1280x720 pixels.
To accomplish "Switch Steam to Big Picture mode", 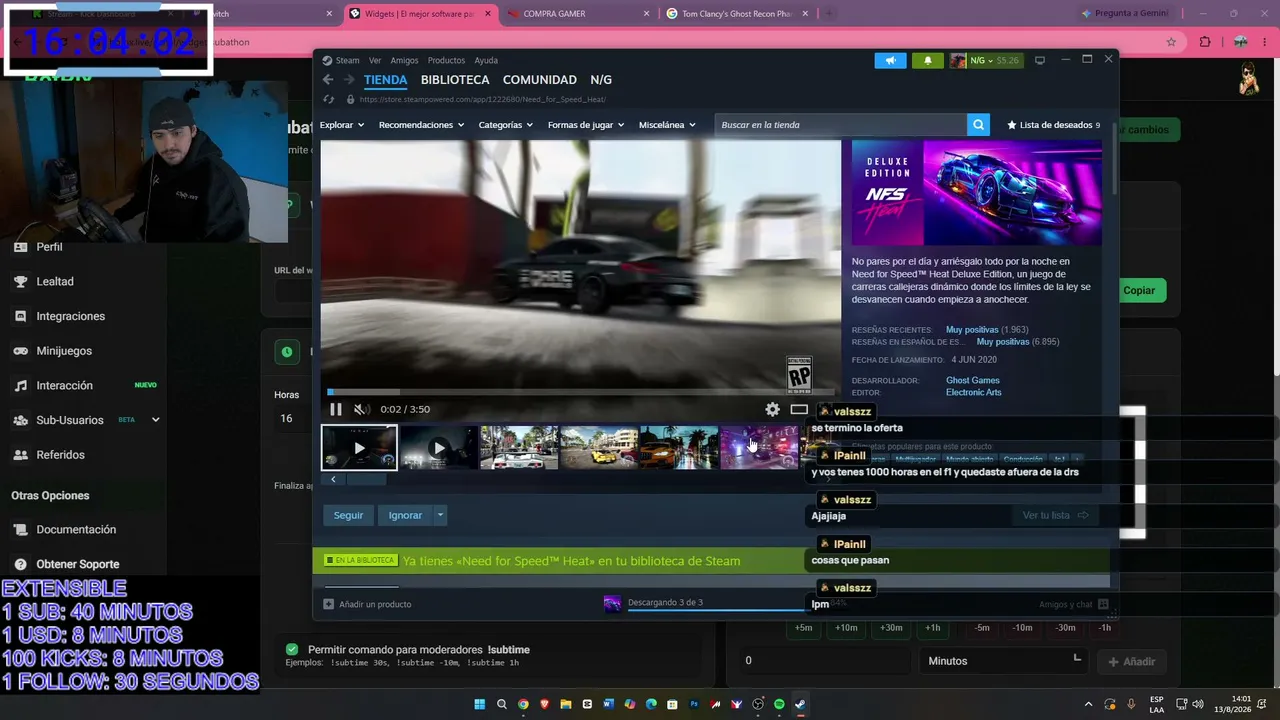I will 1040,60.
